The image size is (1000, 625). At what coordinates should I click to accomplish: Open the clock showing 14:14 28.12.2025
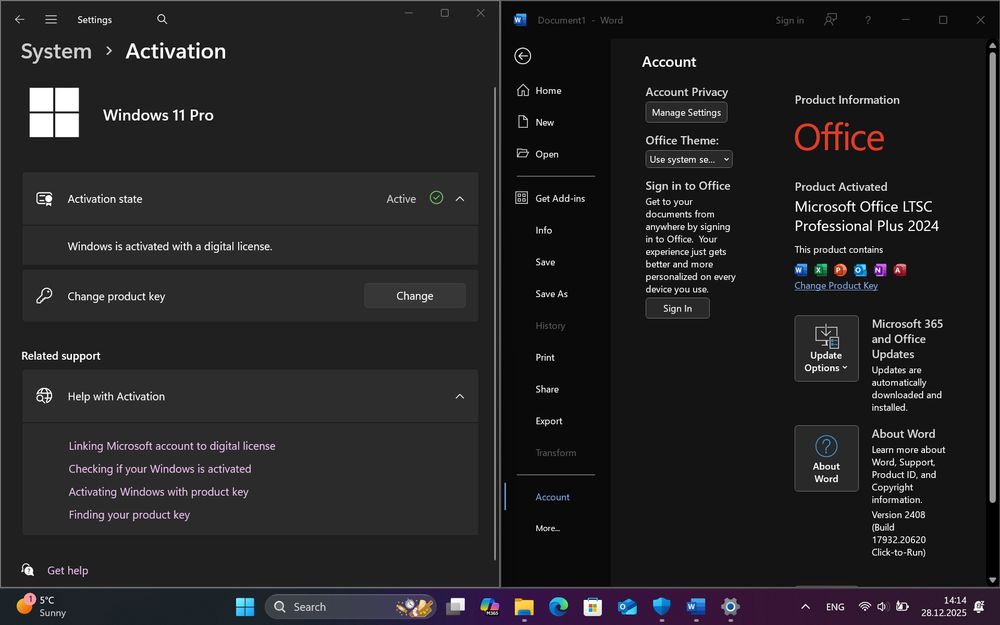point(944,607)
